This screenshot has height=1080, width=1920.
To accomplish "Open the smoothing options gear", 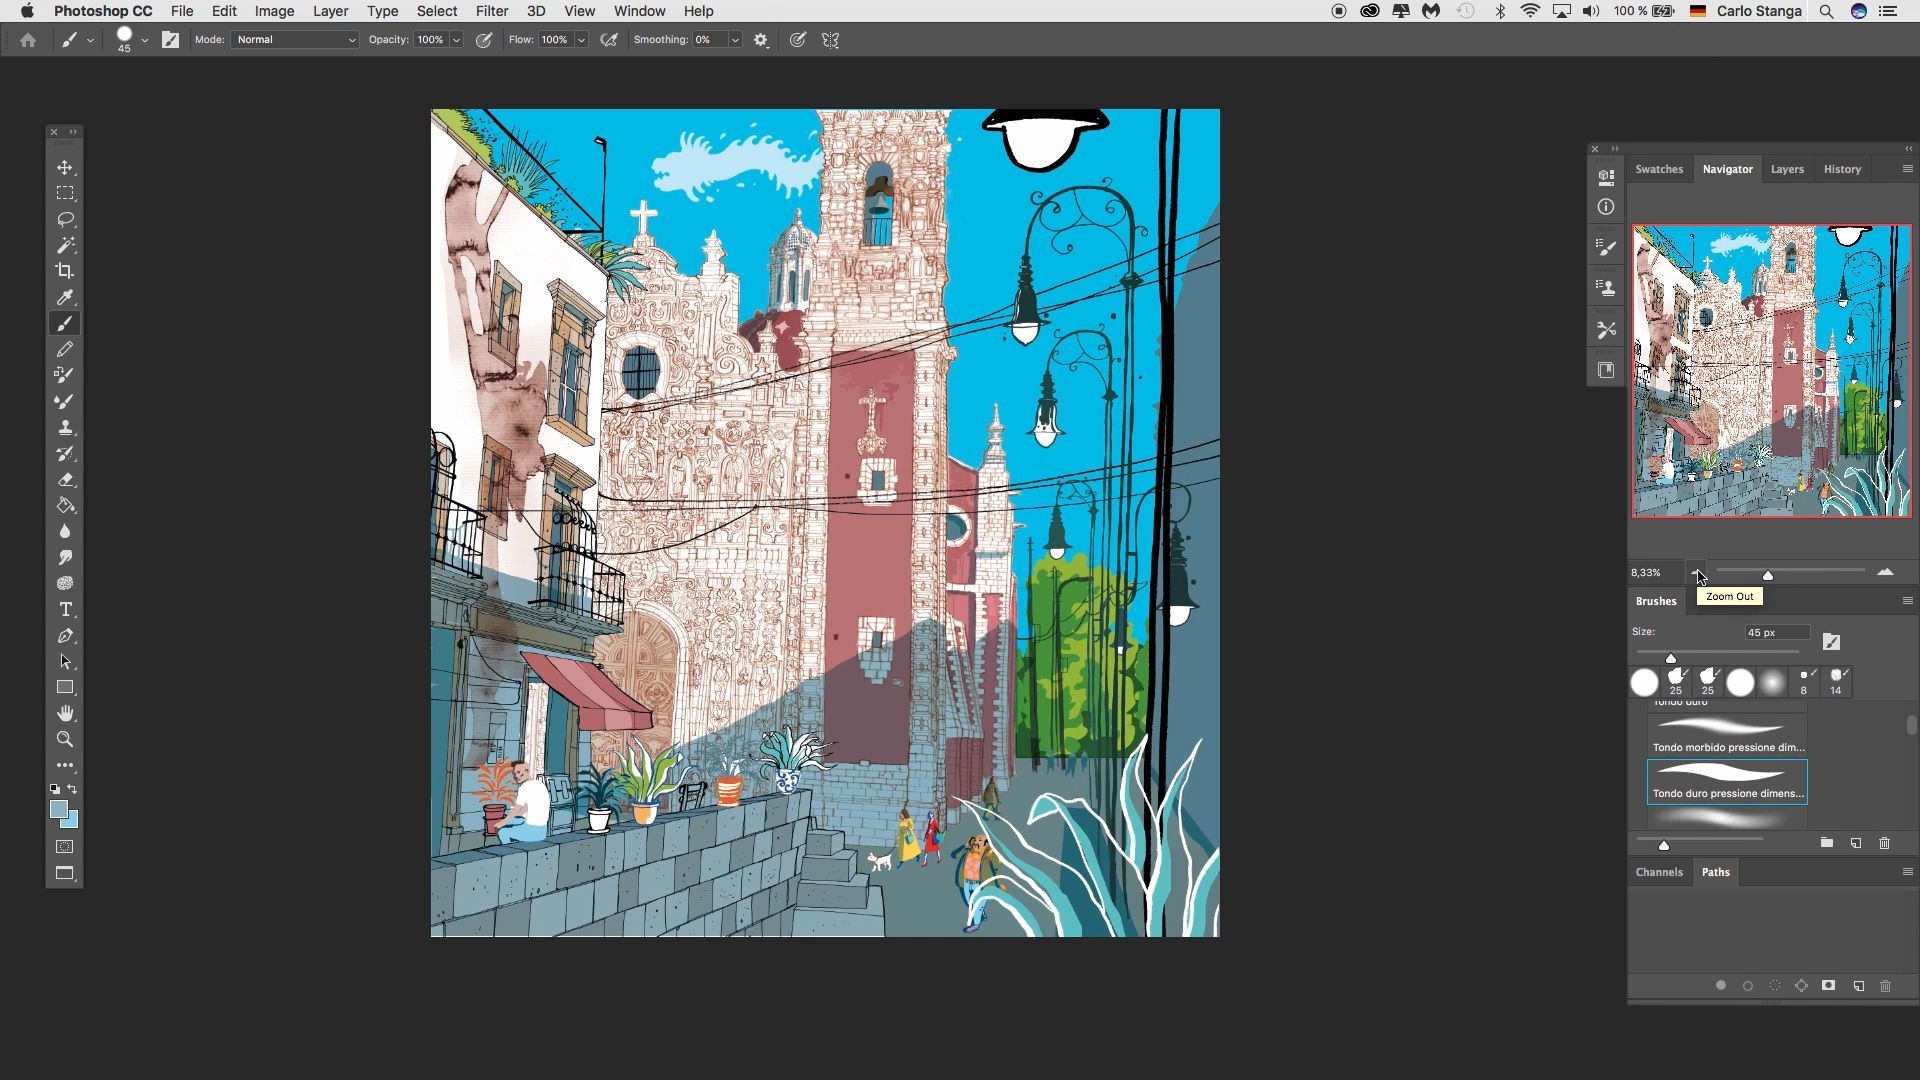I will click(x=761, y=40).
